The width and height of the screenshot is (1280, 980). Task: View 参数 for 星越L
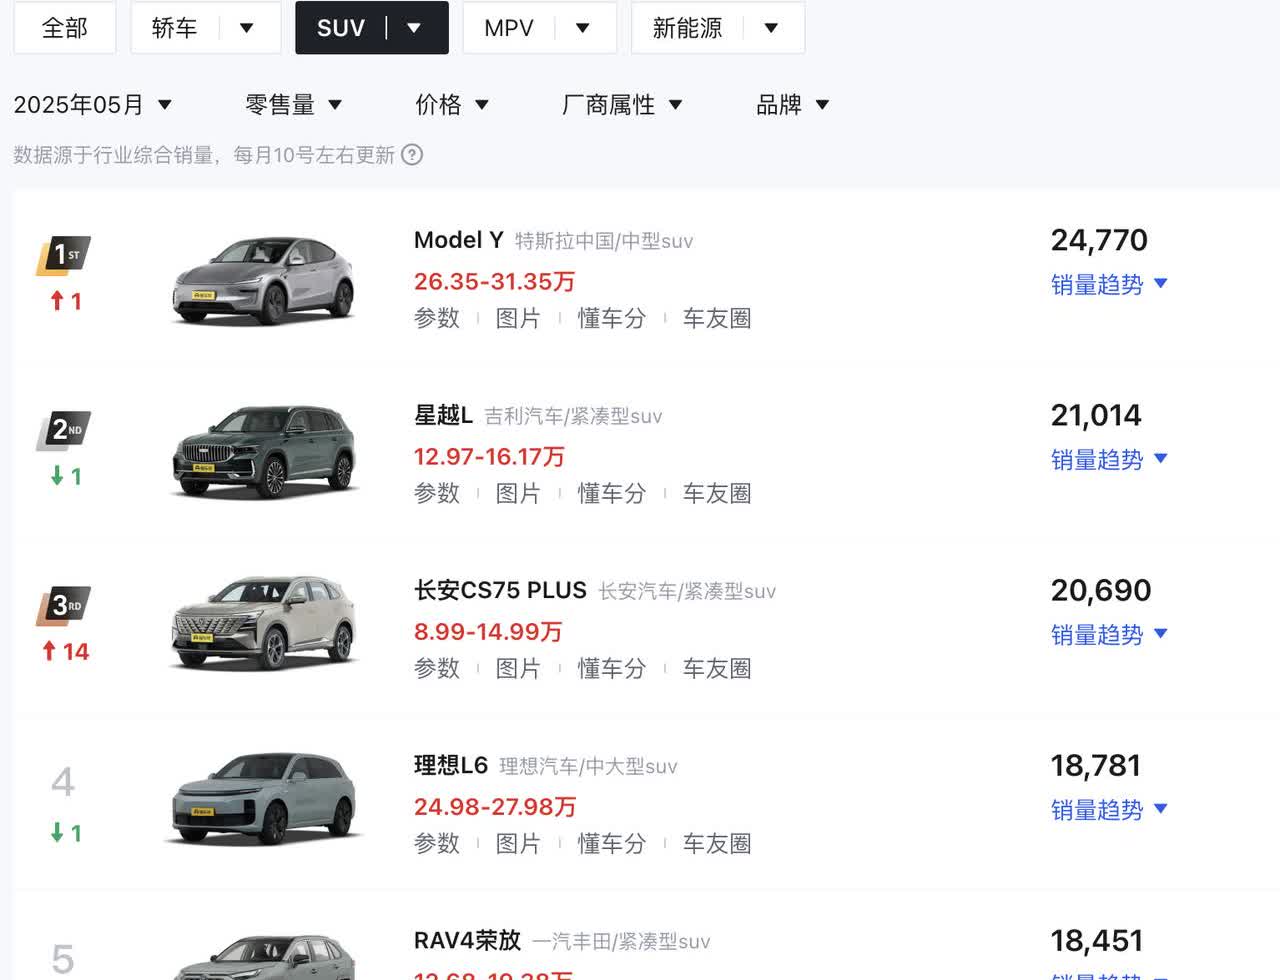click(437, 493)
